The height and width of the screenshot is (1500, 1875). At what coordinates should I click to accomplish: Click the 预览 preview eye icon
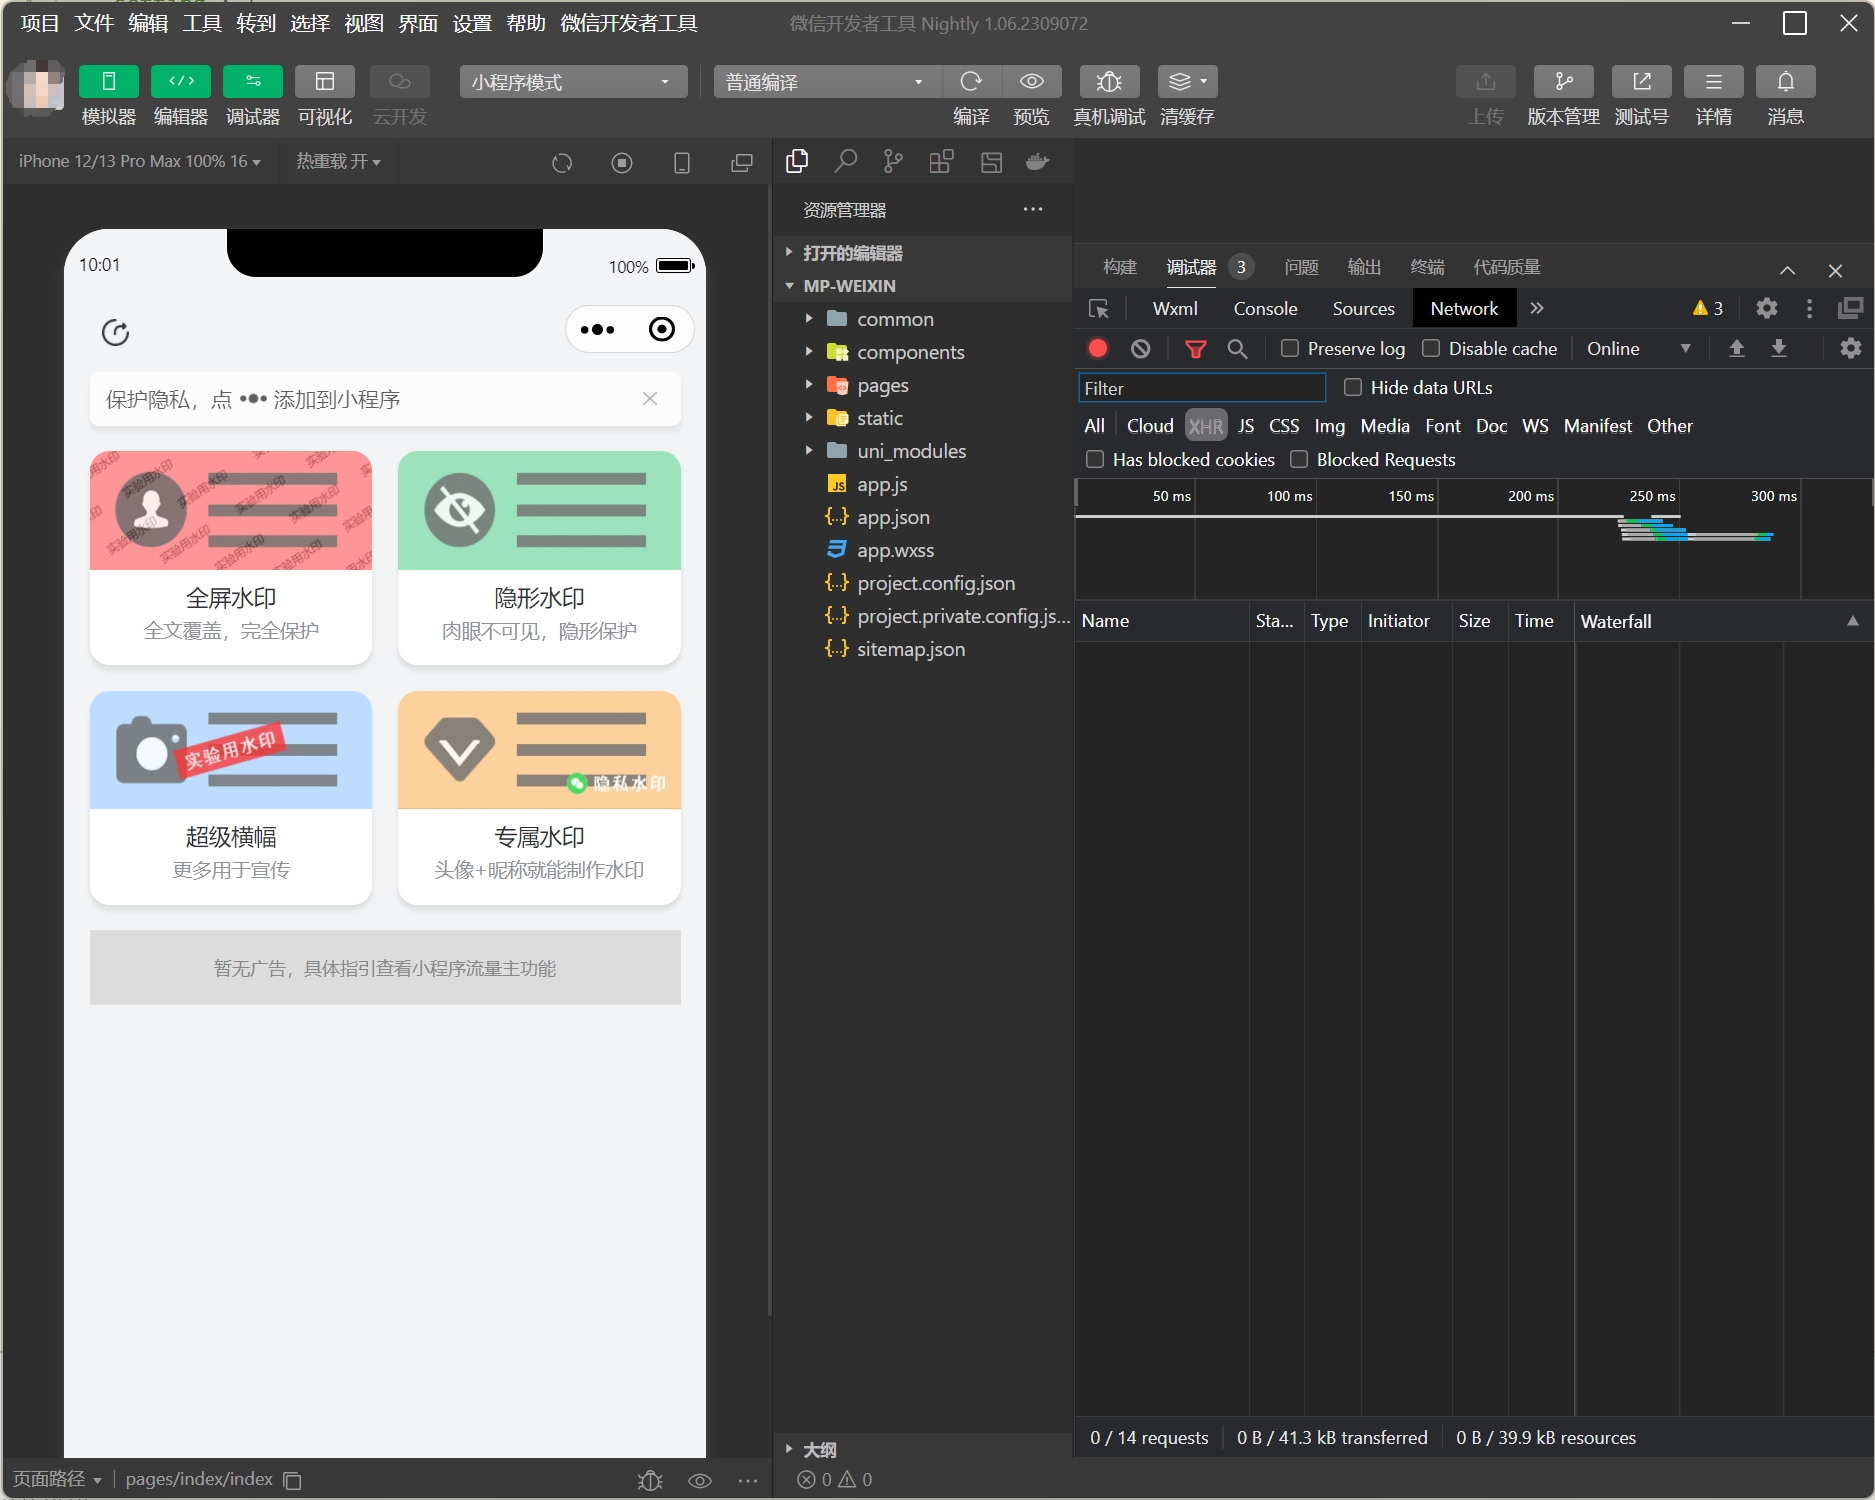pos(1032,81)
